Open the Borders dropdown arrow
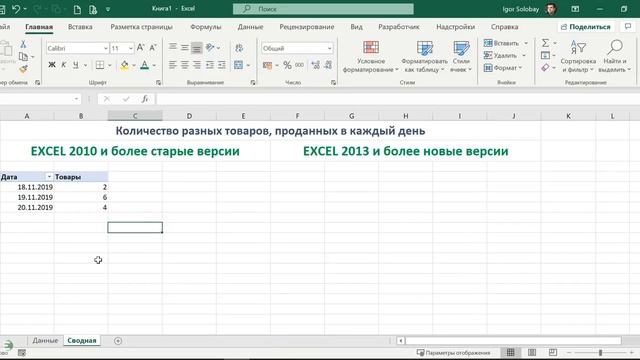The width and height of the screenshot is (640, 360). 110,65
